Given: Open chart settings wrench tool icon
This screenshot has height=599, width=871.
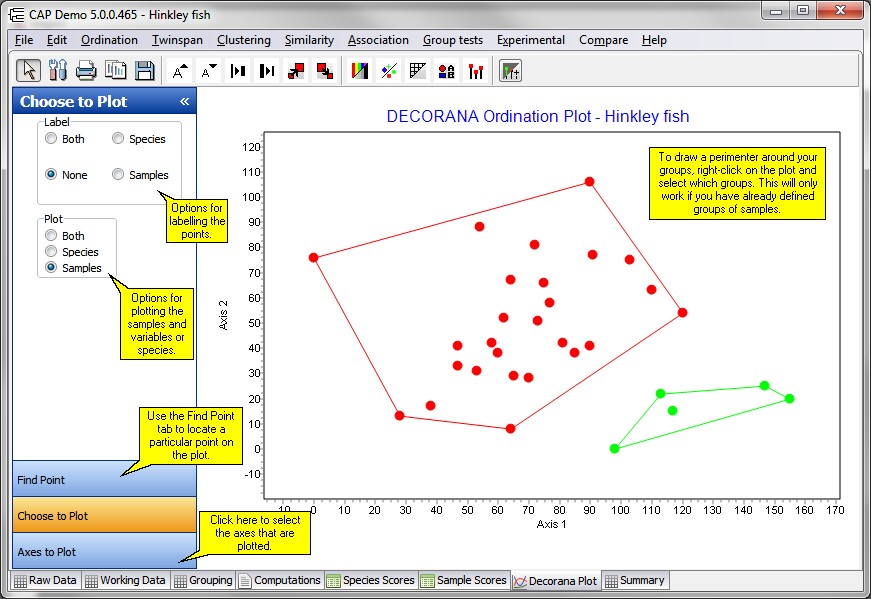Looking at the screenshot, I should (x=57, y=71).
